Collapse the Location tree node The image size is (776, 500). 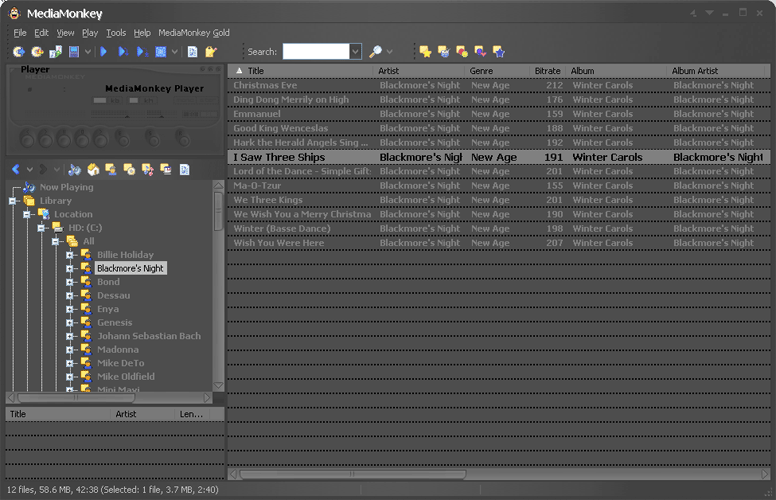(x=27, y=214)
